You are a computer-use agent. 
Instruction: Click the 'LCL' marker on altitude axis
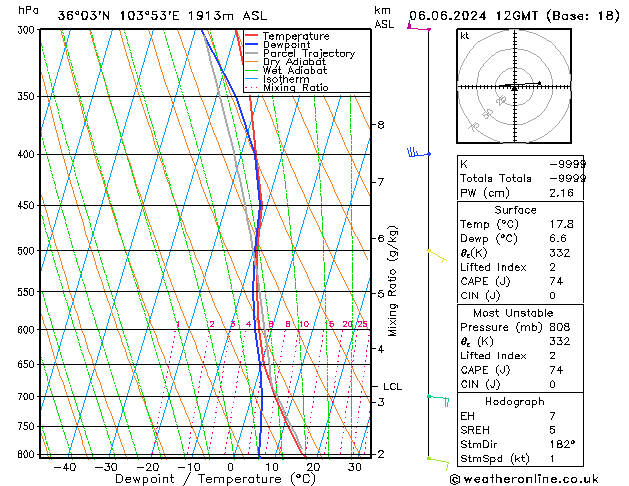tap(392, 387)
